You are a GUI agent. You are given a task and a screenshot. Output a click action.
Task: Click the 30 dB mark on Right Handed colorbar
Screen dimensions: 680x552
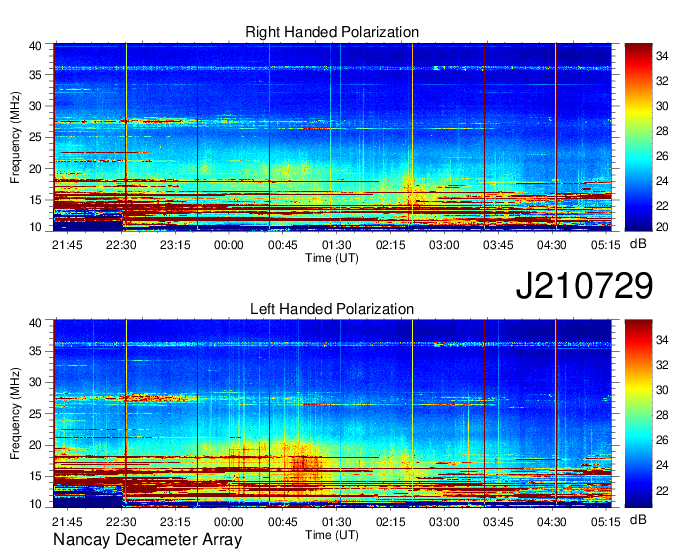click(x=662, y=106)
